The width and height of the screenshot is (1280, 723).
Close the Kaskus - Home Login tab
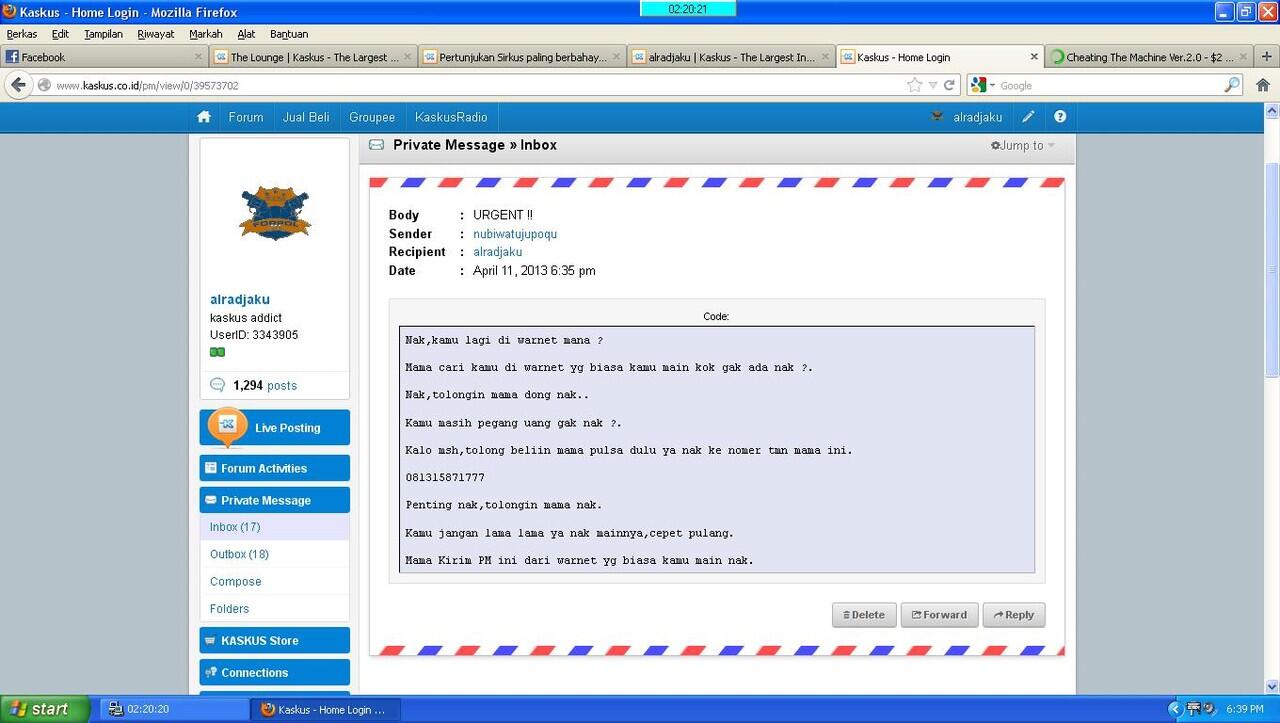point(1034,57)
